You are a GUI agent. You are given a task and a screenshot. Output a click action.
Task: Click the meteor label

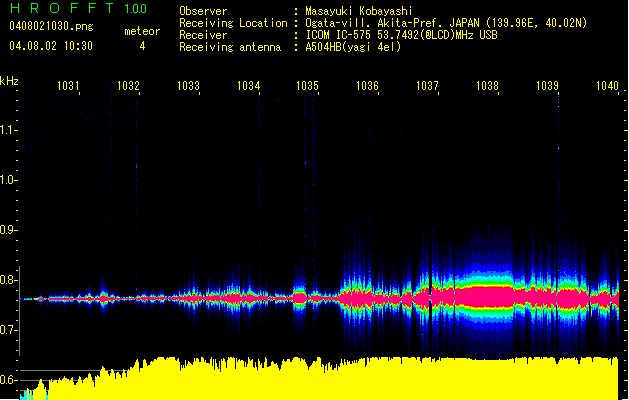[x=142, y=31]
